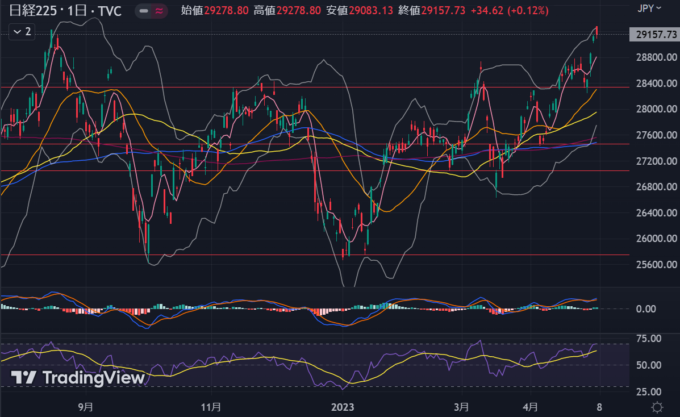Expand the collapsed indicator legend showing 2
The width and height of the screenshot is (680, 417).
coord(21,31)
